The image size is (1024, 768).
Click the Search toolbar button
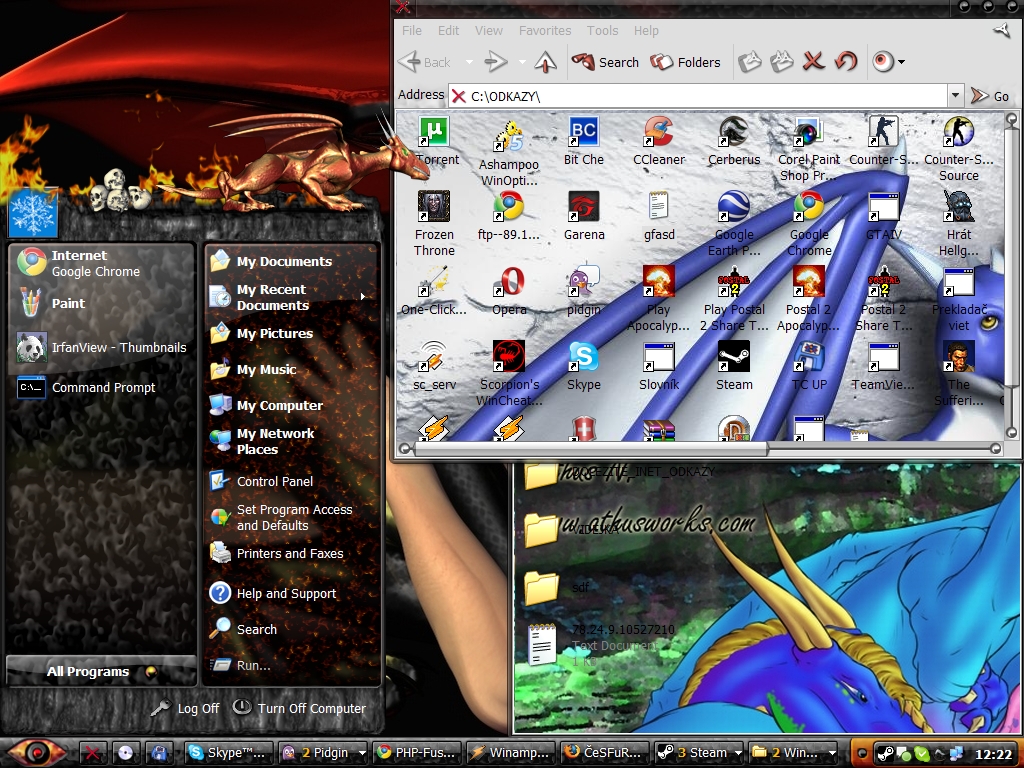pyautogui.click(x=606, y=62)
